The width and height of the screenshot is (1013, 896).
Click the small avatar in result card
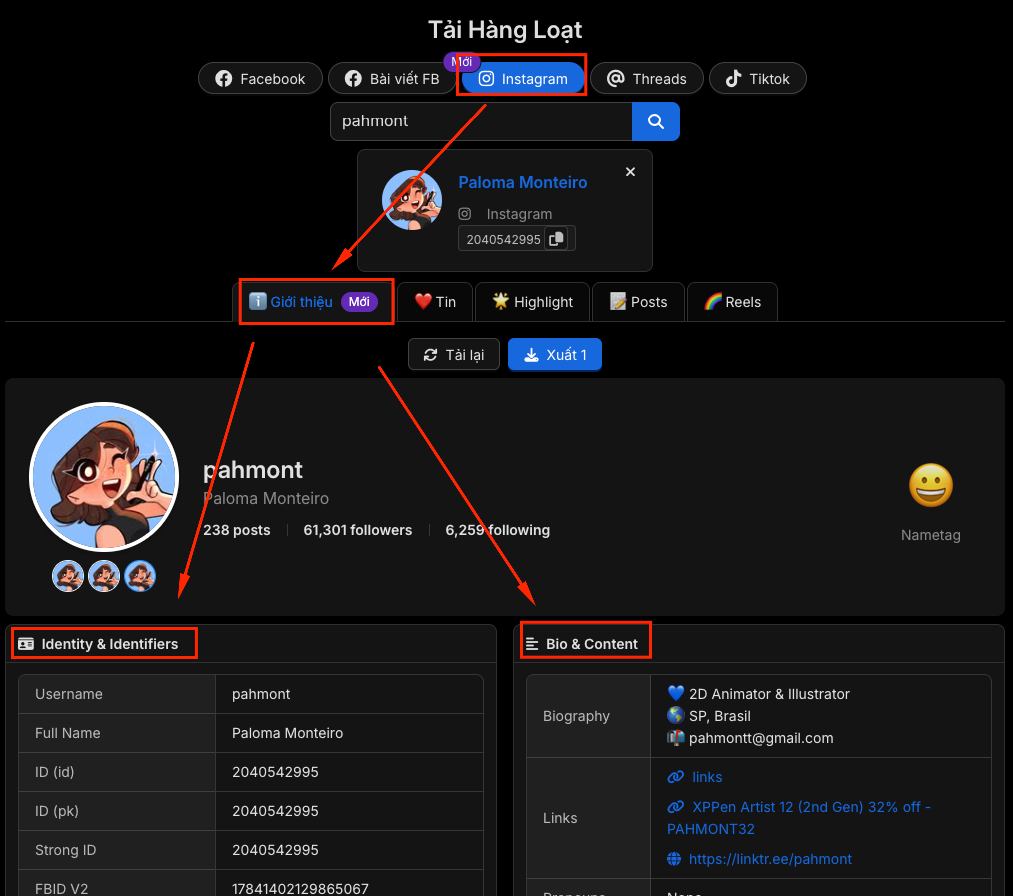[412, 200]
